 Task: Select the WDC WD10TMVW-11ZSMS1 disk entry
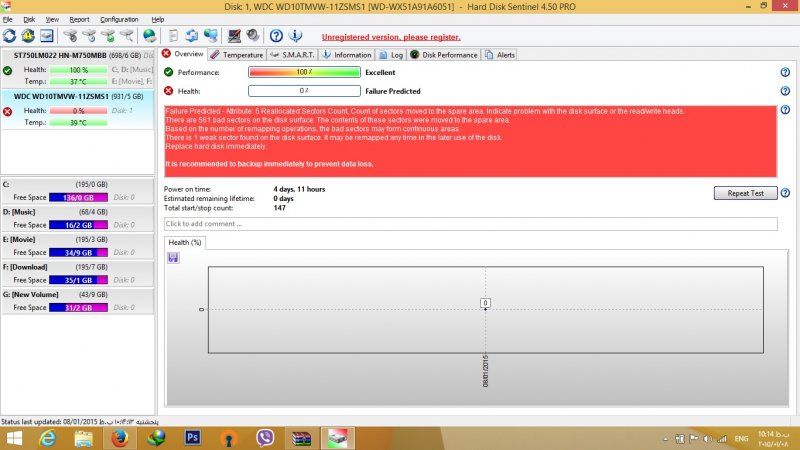pyautogui.click(x=78, y=109)
